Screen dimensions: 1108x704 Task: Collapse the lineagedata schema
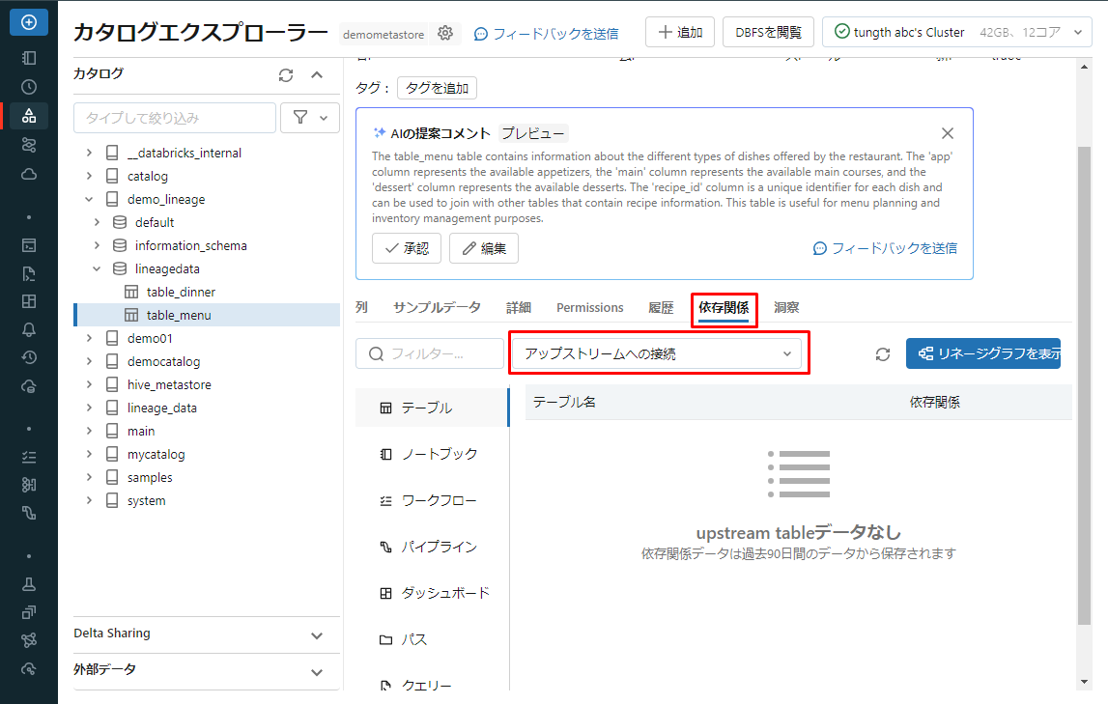coord(97,269)
